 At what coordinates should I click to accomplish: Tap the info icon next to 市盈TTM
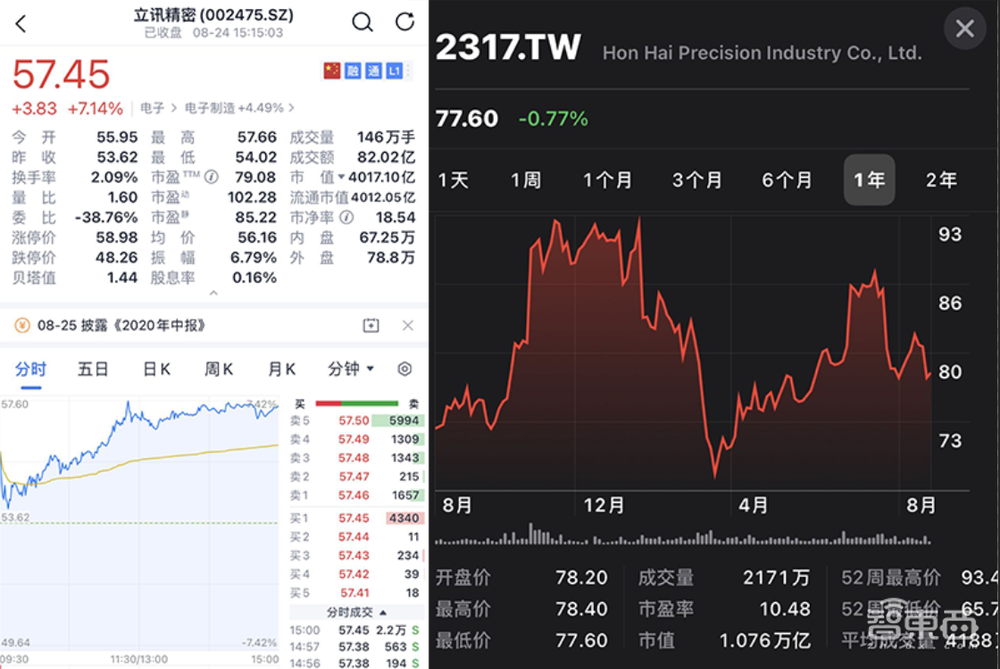click(x=211, y=177)
